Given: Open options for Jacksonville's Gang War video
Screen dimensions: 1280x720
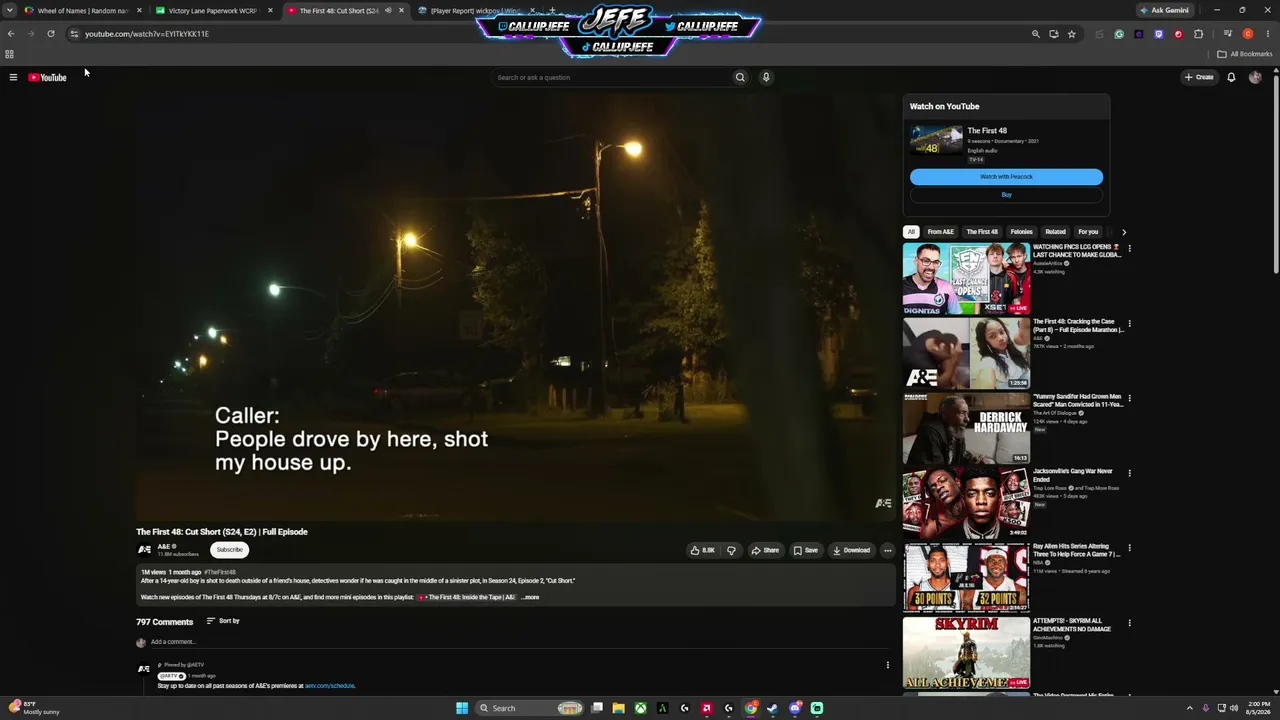Looking at the screenshot, I should (1129, 473).
